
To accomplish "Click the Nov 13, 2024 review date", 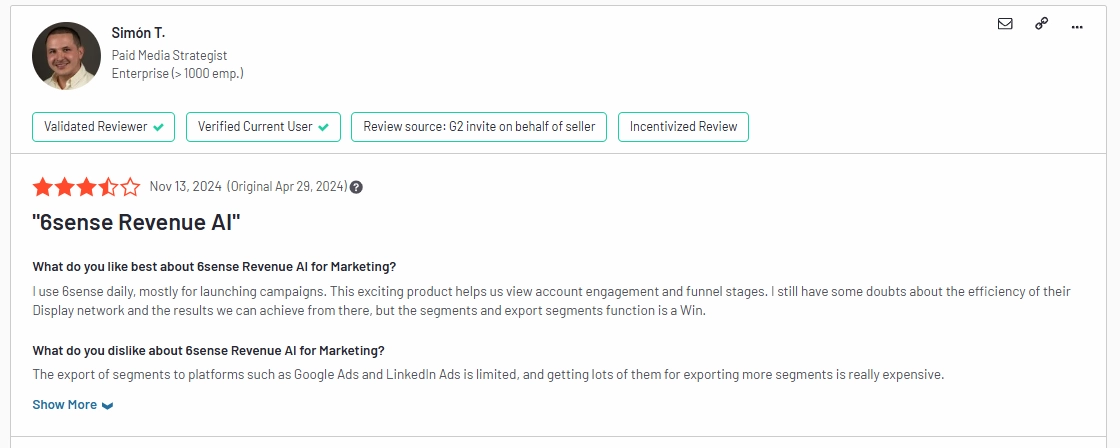I will [186, 186].
